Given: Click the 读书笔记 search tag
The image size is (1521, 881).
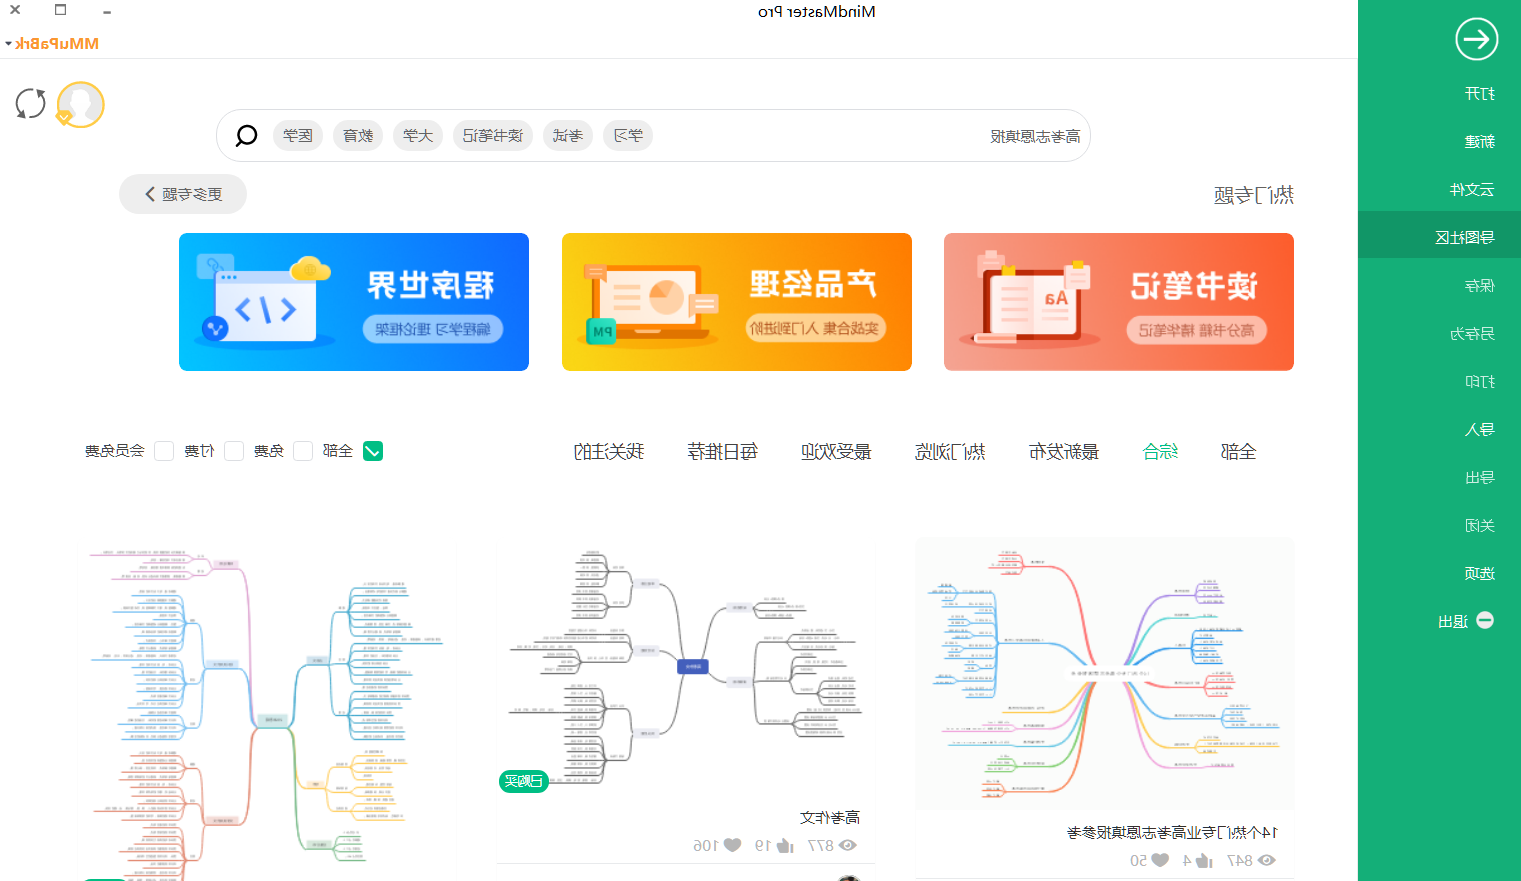Looking at the screenshot, I should click(x=493, y=135).
